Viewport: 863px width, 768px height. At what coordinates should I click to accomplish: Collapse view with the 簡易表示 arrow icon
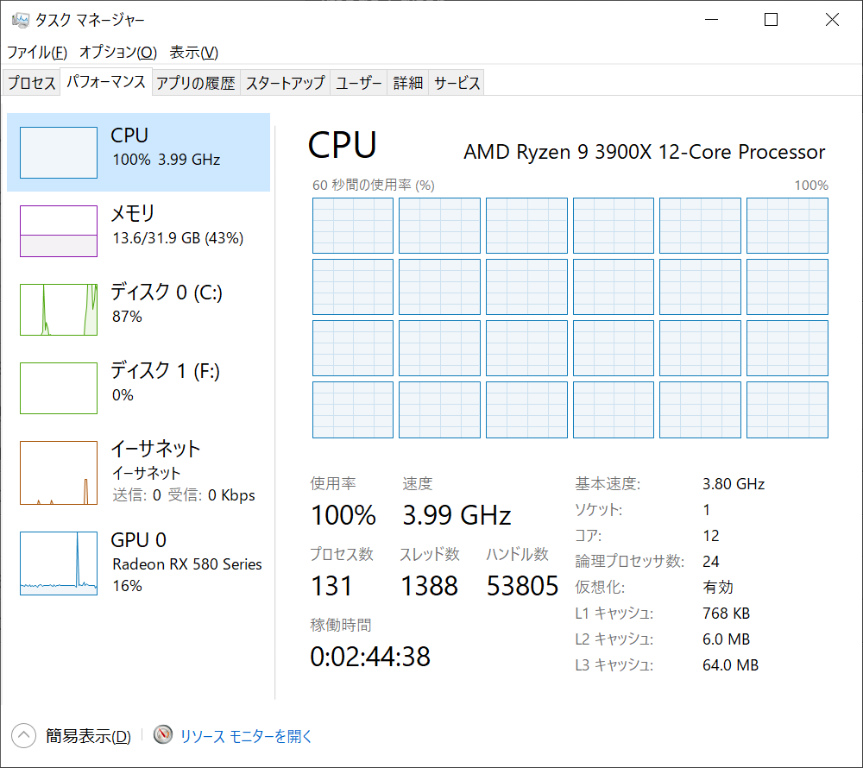tap(24, 736)
